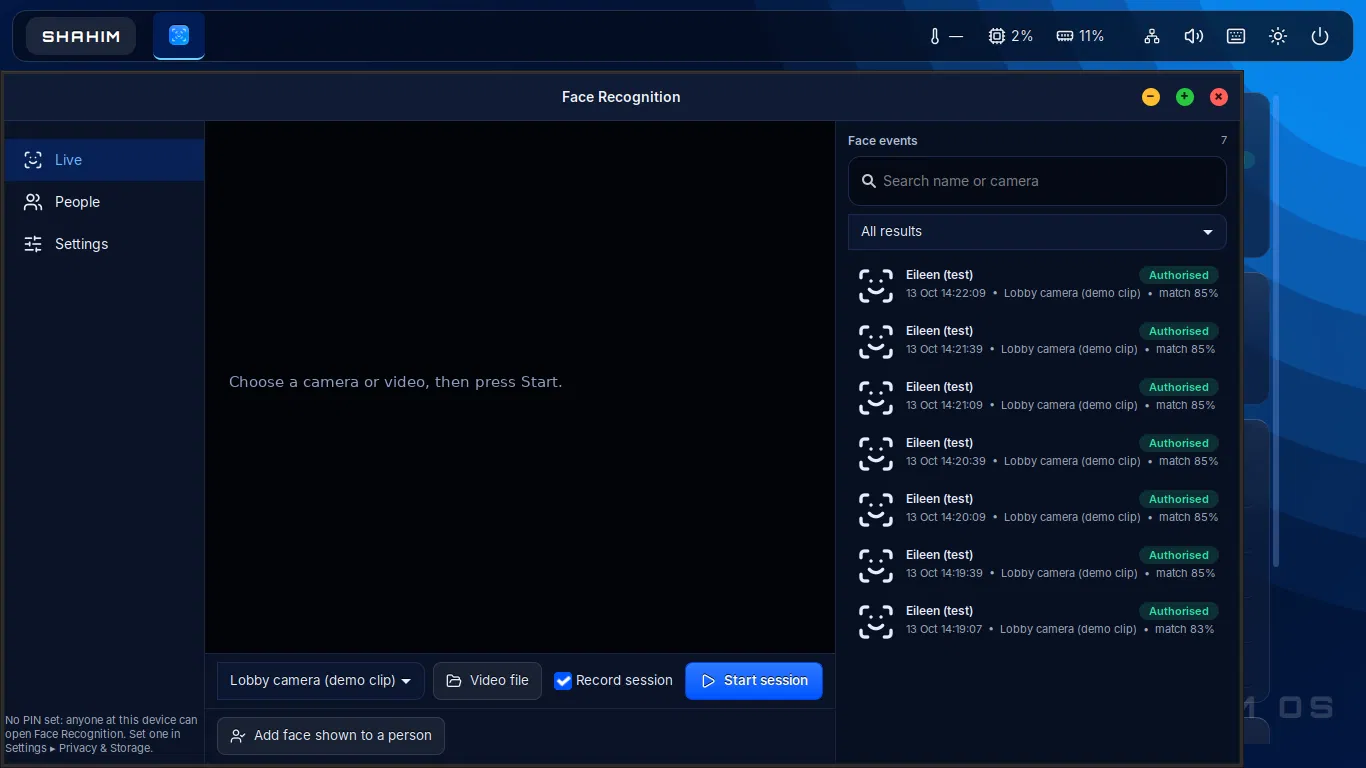Image resolution: width=1366 pixels, height=768 pixels.
Task: Start the recognition session
Action: [754, 681]
